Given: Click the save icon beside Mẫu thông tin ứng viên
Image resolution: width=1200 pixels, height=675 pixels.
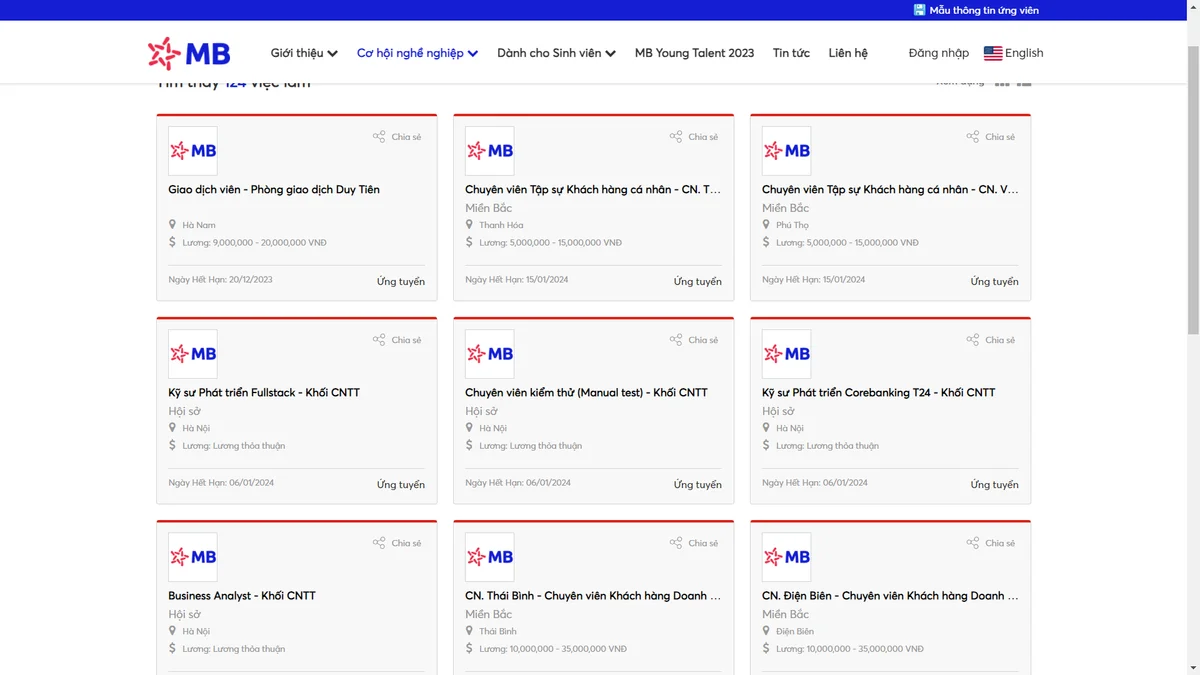Looking at the screenshot, I should (919, 10).
